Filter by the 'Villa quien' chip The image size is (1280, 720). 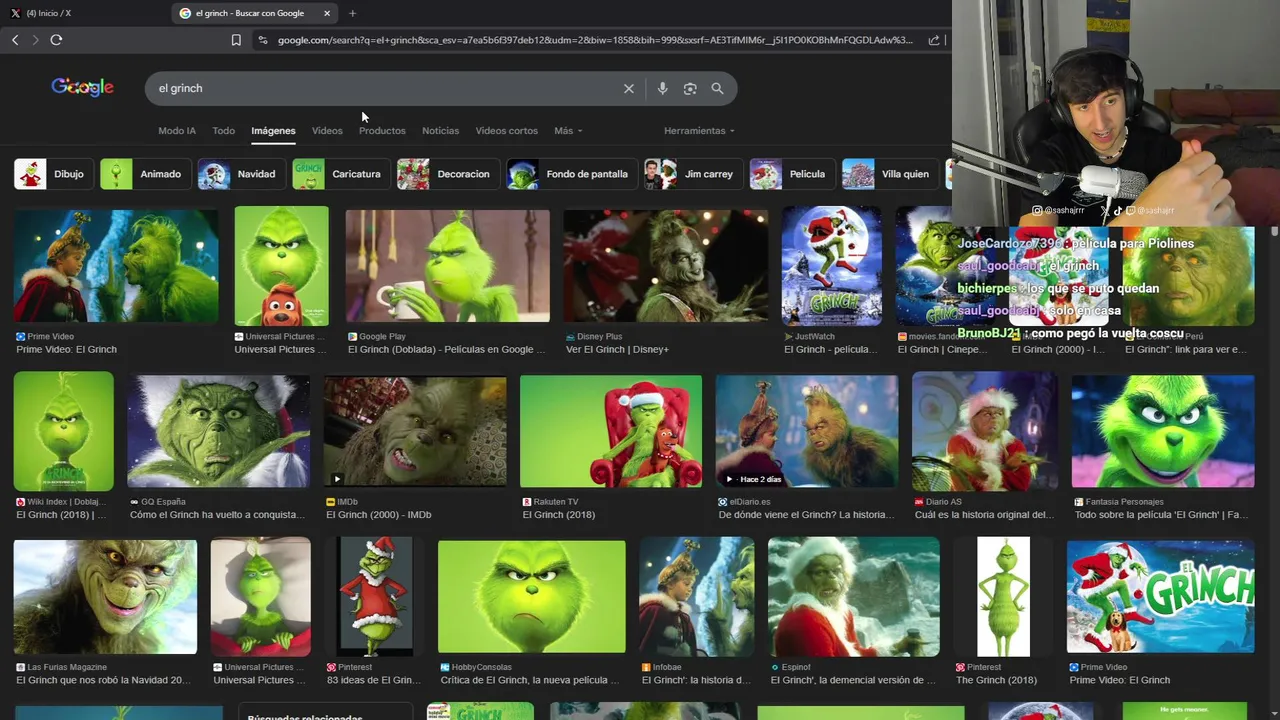[890, 174]
